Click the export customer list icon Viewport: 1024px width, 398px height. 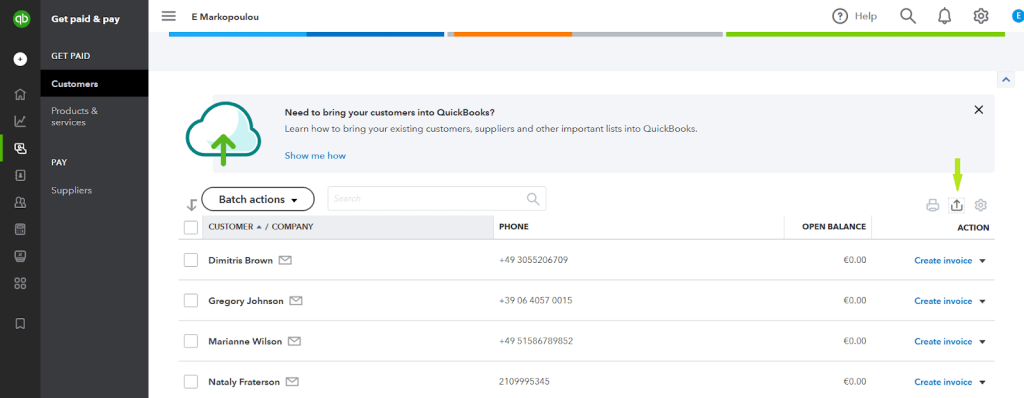point(956,205)
